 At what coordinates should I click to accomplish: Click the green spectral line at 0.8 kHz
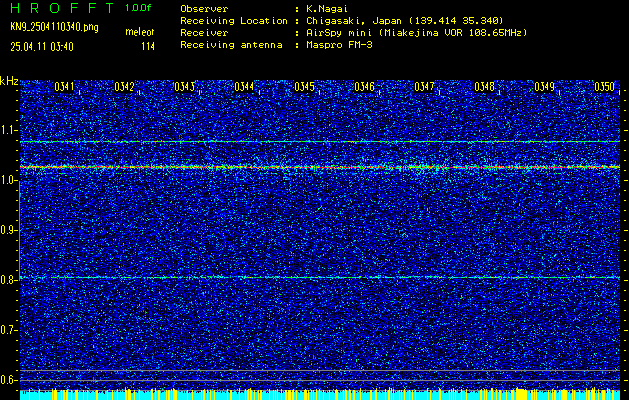pos(320,278)
